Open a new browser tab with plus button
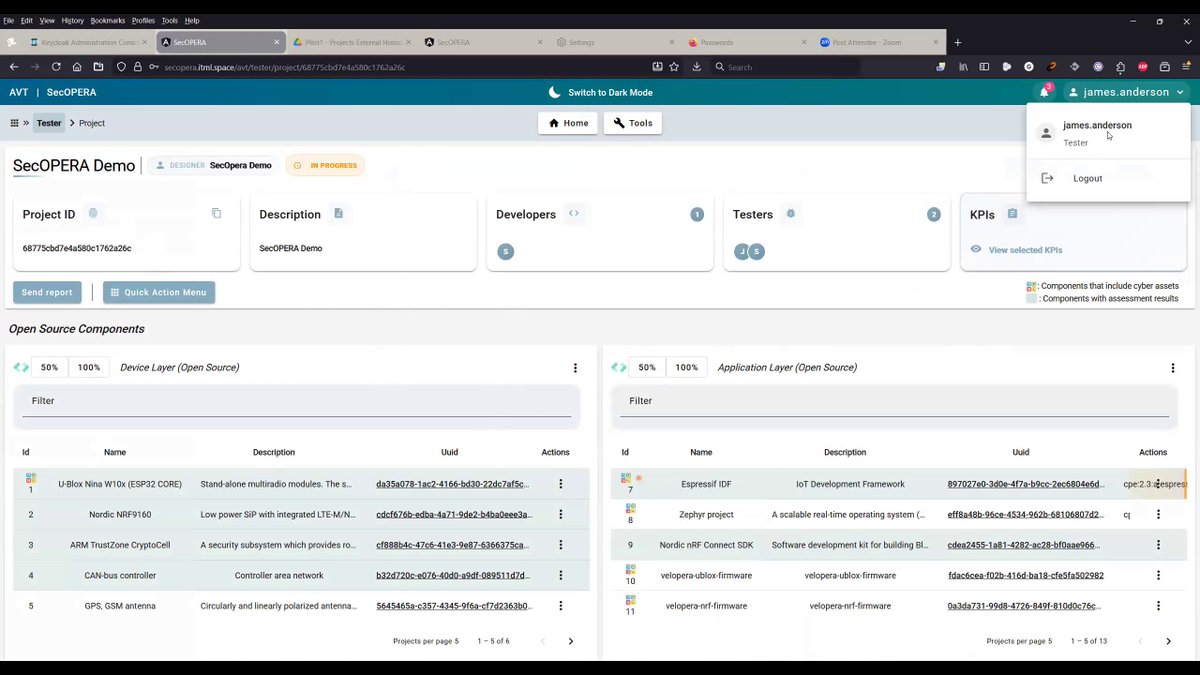1200x675 pixels. (957, 42)
